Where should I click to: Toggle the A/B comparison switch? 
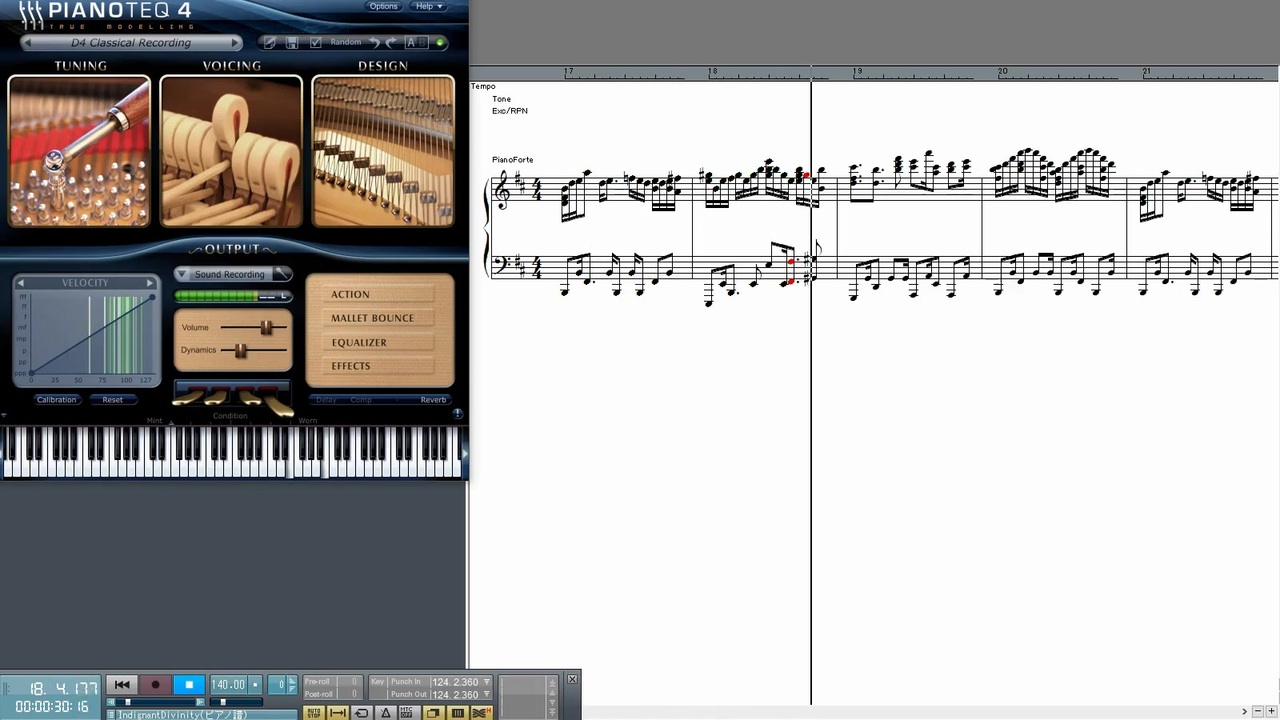[x=417, y=42]
